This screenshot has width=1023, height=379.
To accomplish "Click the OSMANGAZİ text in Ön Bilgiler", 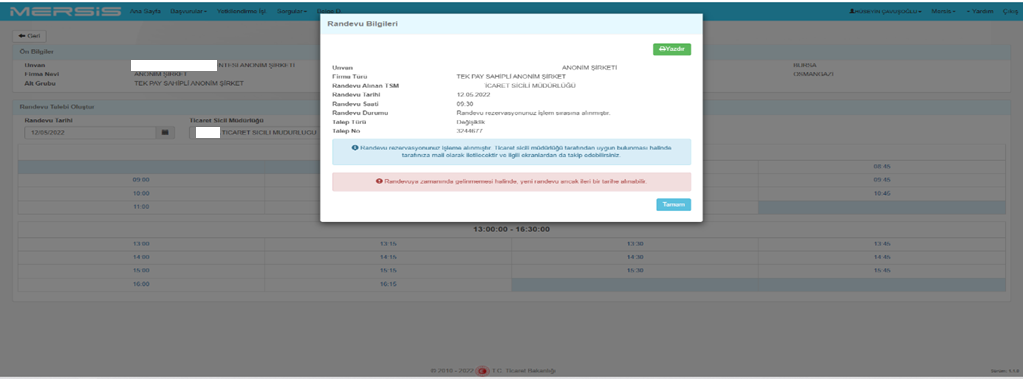I will point(813,74).
